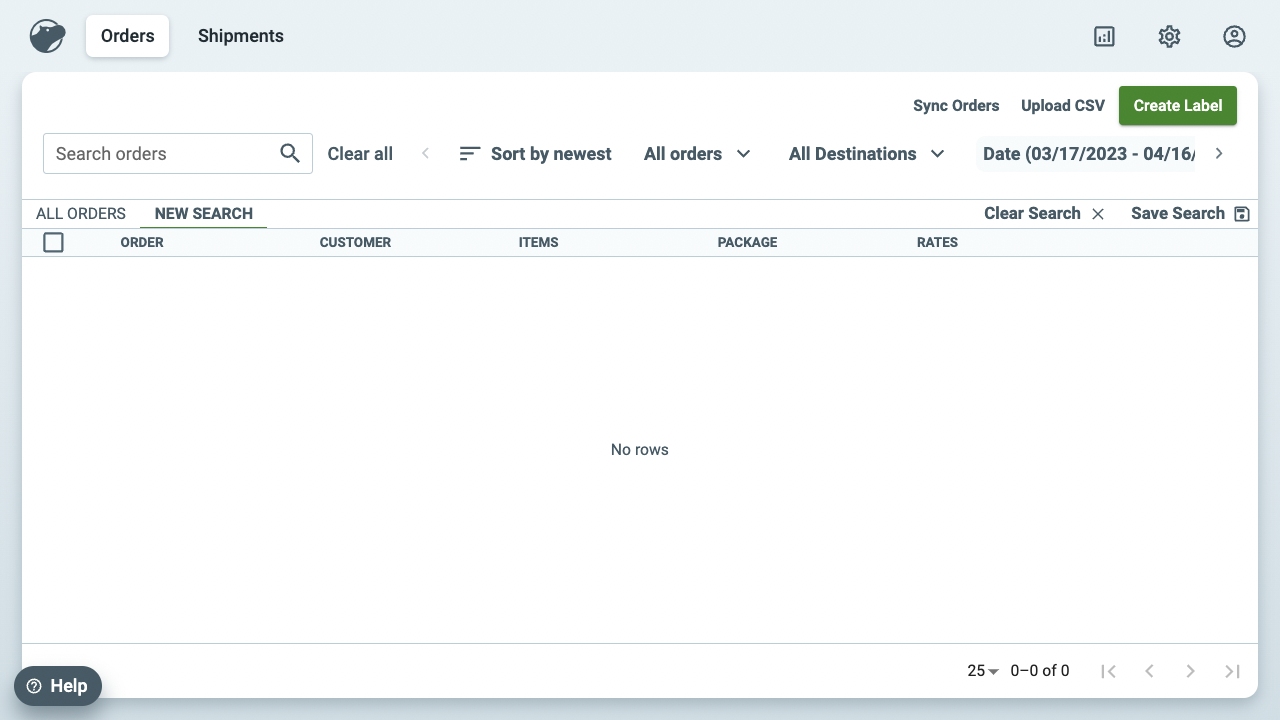Screen dimensions: 1280x720
Task: Click the Clear Search label
Action: pyautogui.click(x=1032, y=213)
